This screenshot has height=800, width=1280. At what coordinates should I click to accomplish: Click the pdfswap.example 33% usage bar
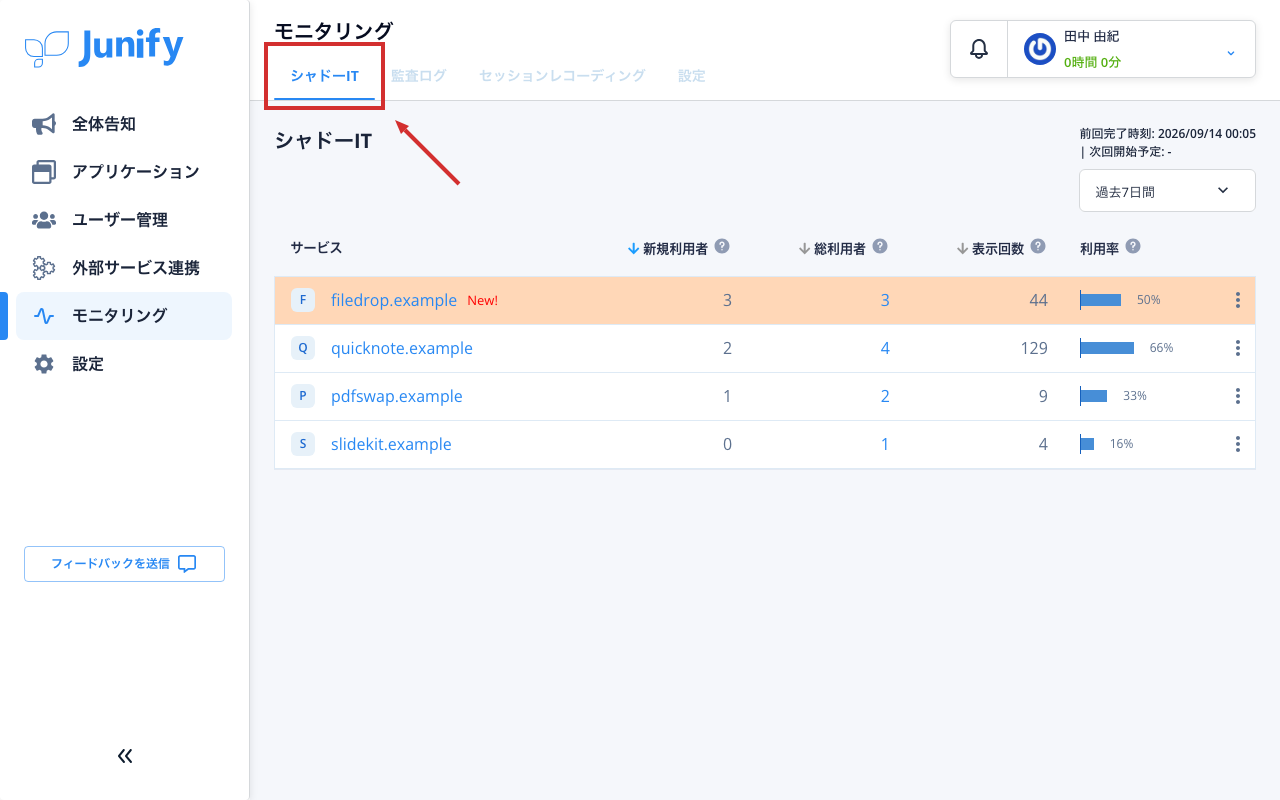coord(1094,396)
